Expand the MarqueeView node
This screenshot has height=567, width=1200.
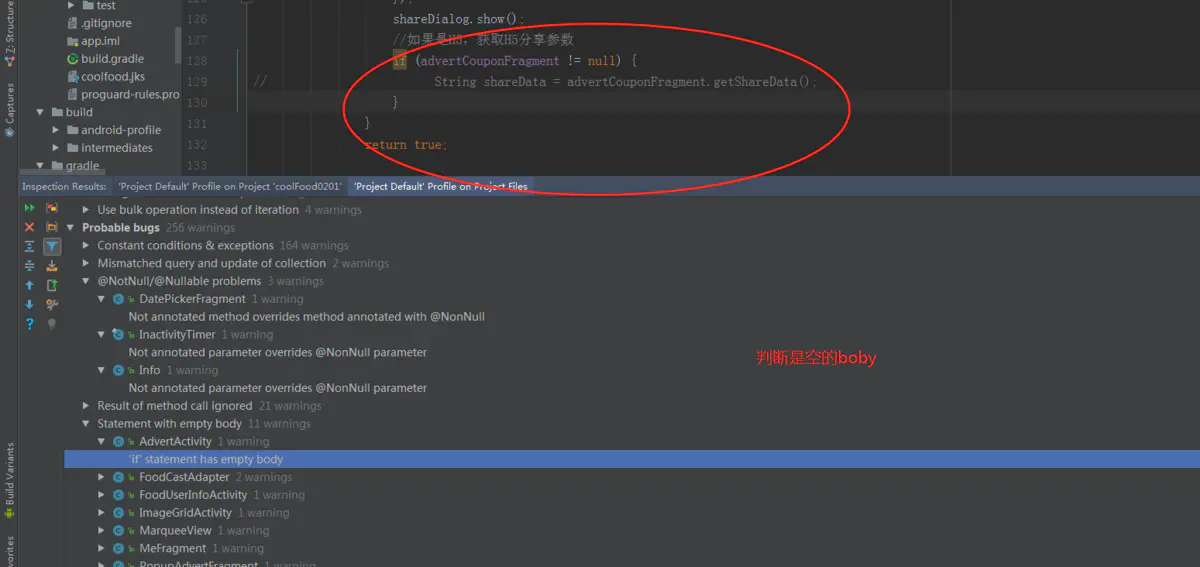click(x=102, y=531)
